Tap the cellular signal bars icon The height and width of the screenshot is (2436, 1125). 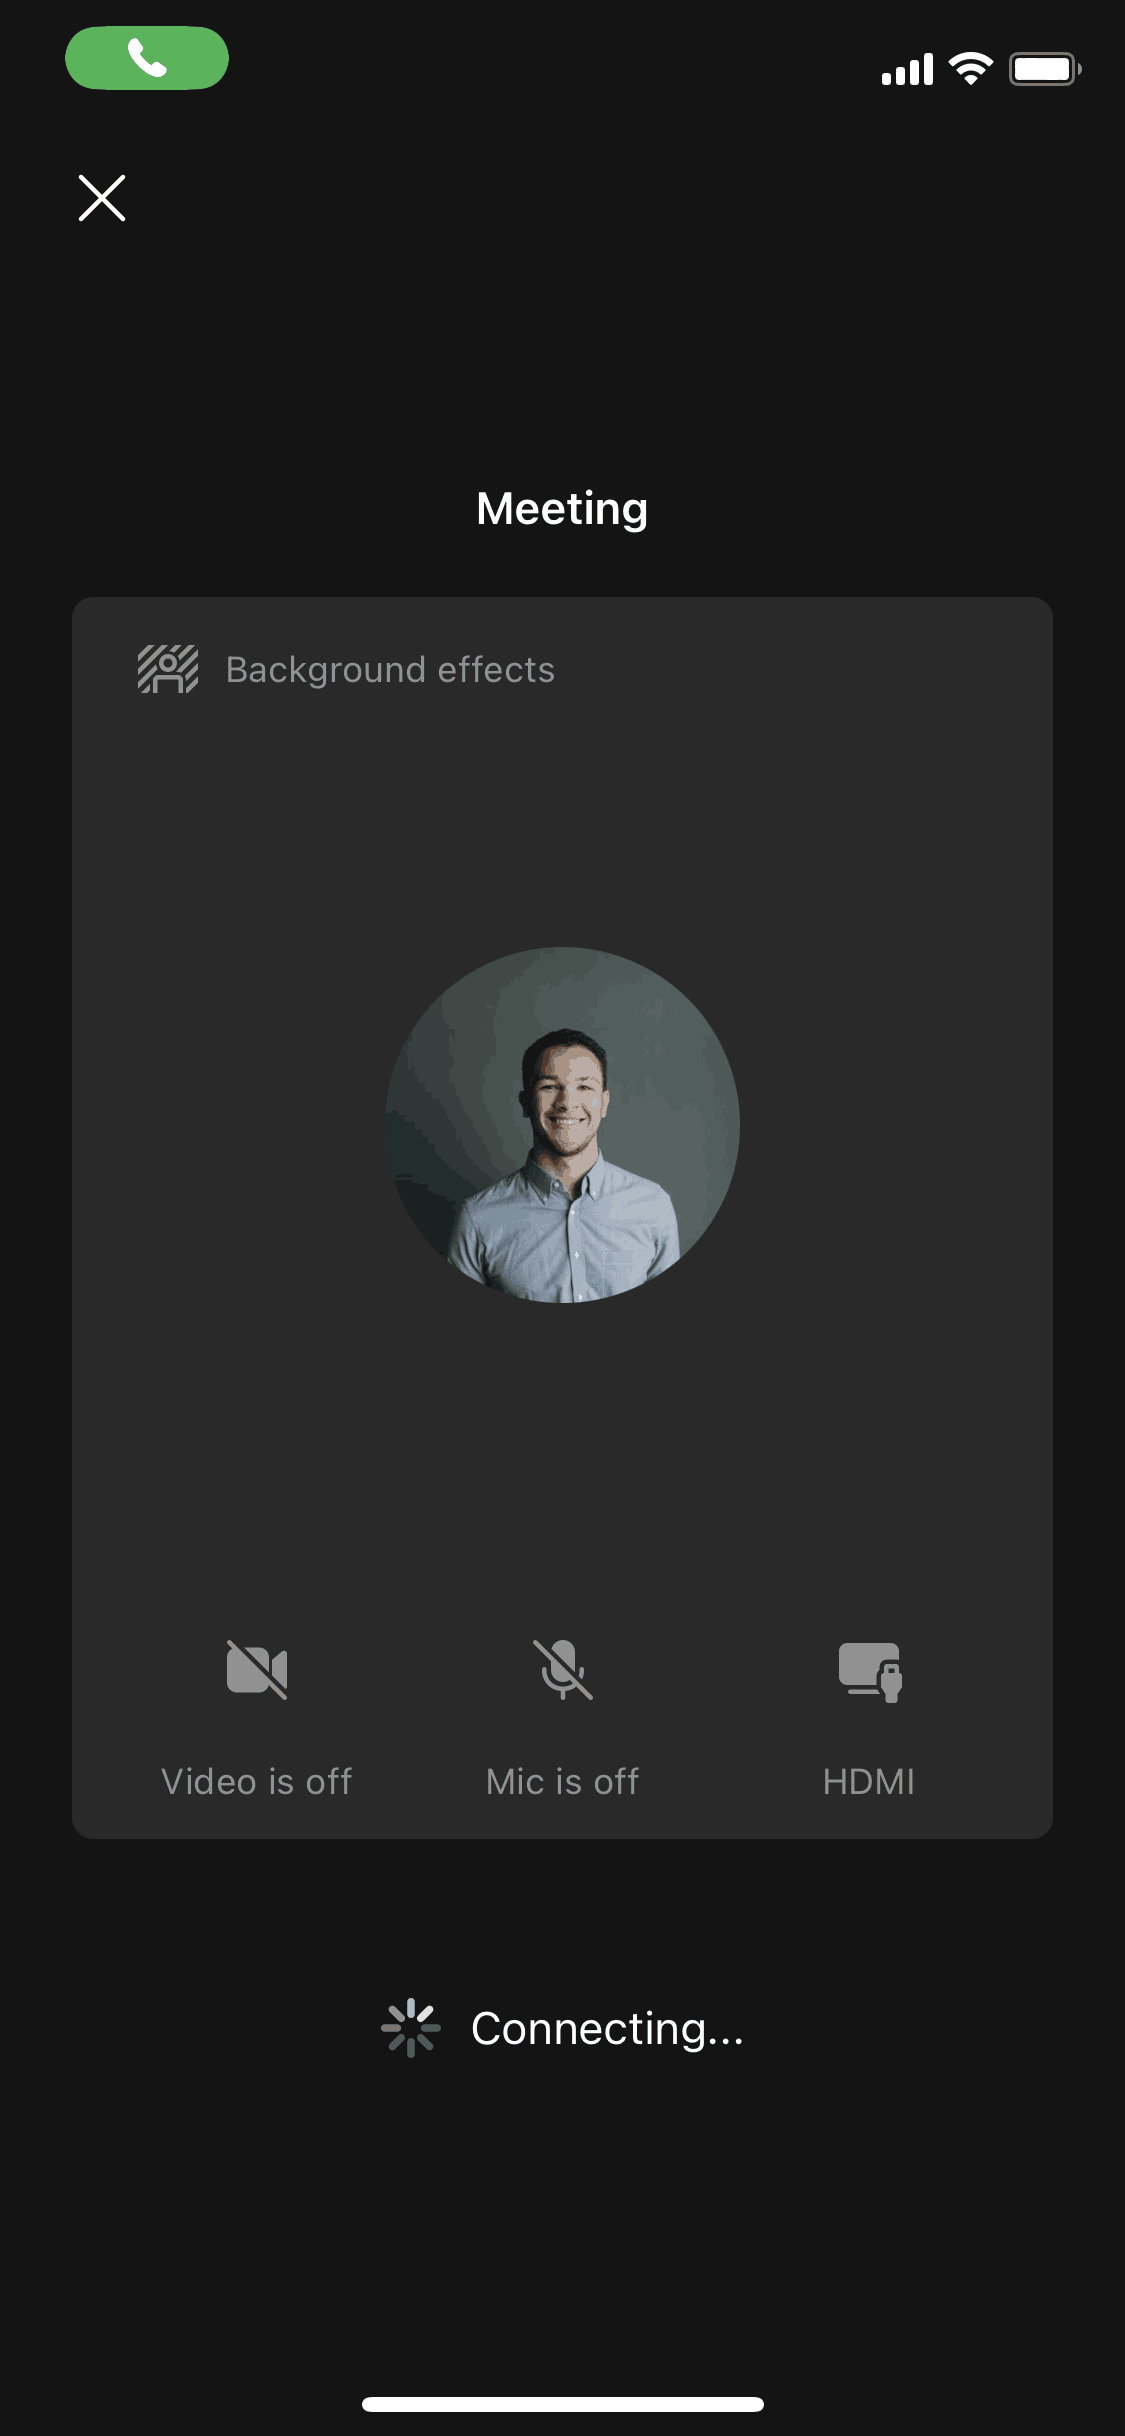point(907,69)
